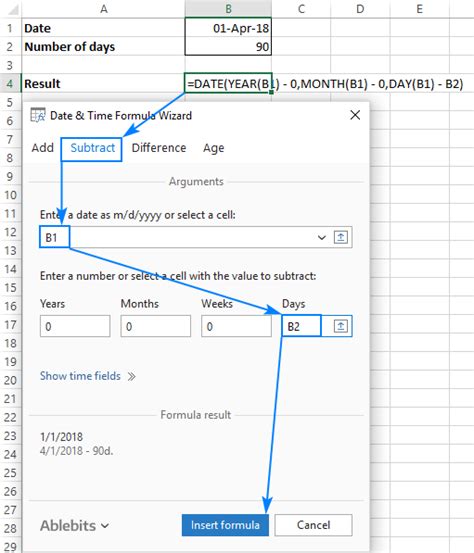Screen dimensions: 474x553
Task: Select row 1 header
Action: (x=10, y=28)
